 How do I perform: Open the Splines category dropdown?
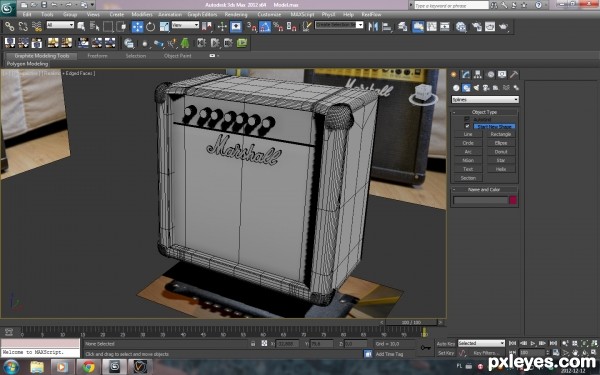coord(485,99)
